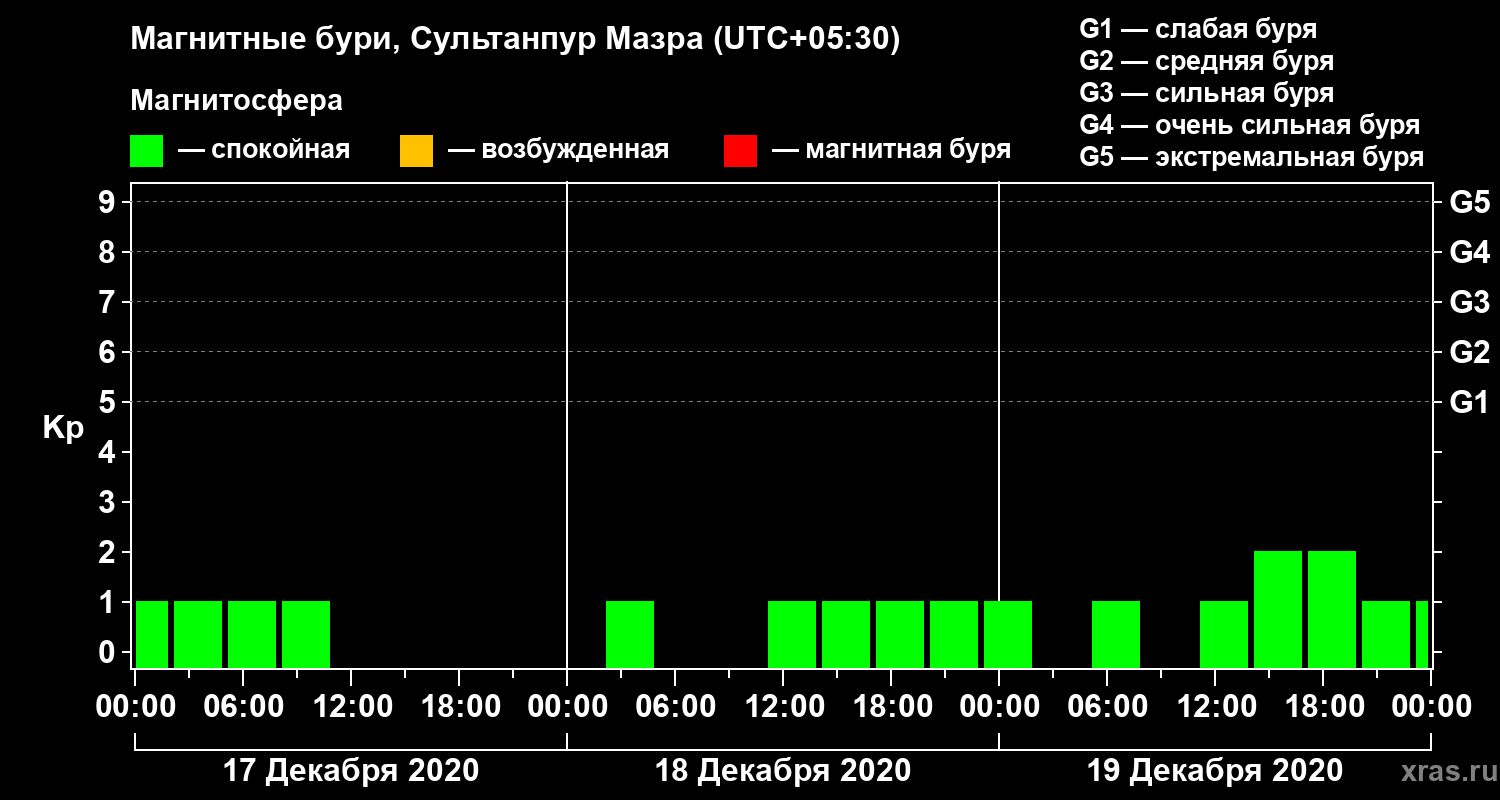1500x800 pixels.
Task: Click the G5 label on right axis
Action: click(1469, 203)
